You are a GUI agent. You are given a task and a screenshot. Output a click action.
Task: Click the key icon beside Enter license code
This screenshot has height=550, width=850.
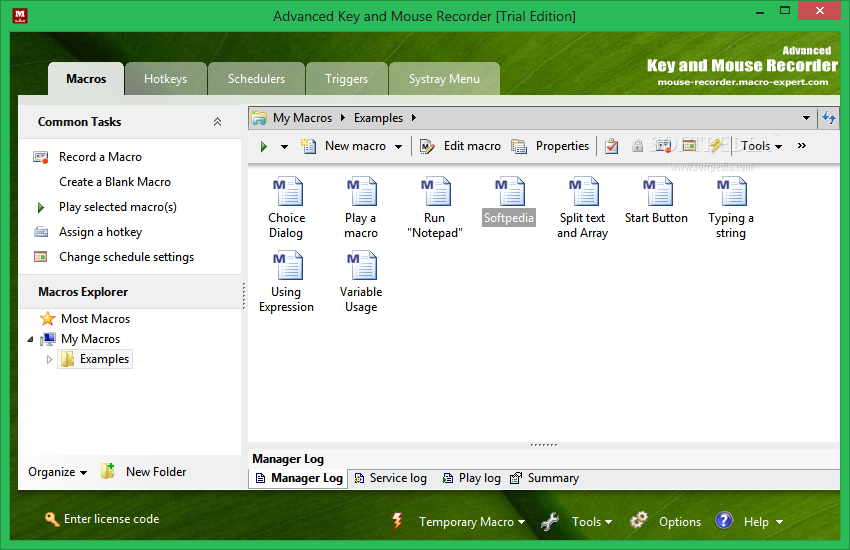coord(51,519)
